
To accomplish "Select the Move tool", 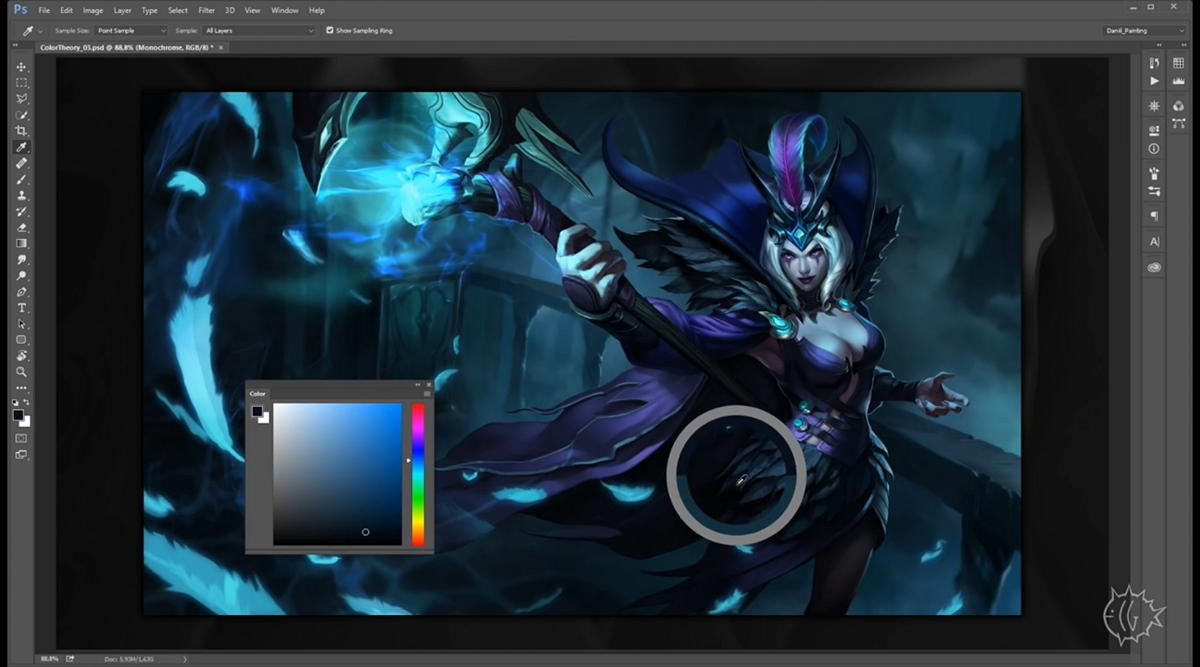I will point(21,67).
